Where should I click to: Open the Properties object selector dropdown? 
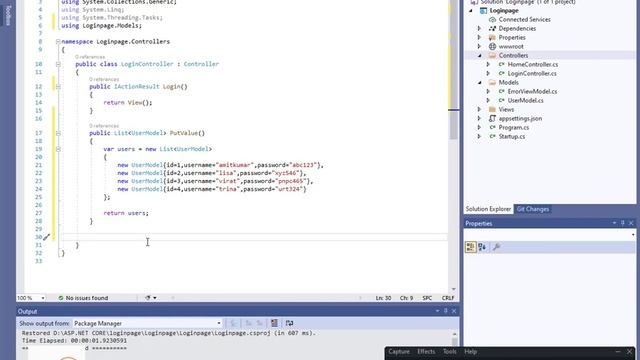tap(633, 235)
